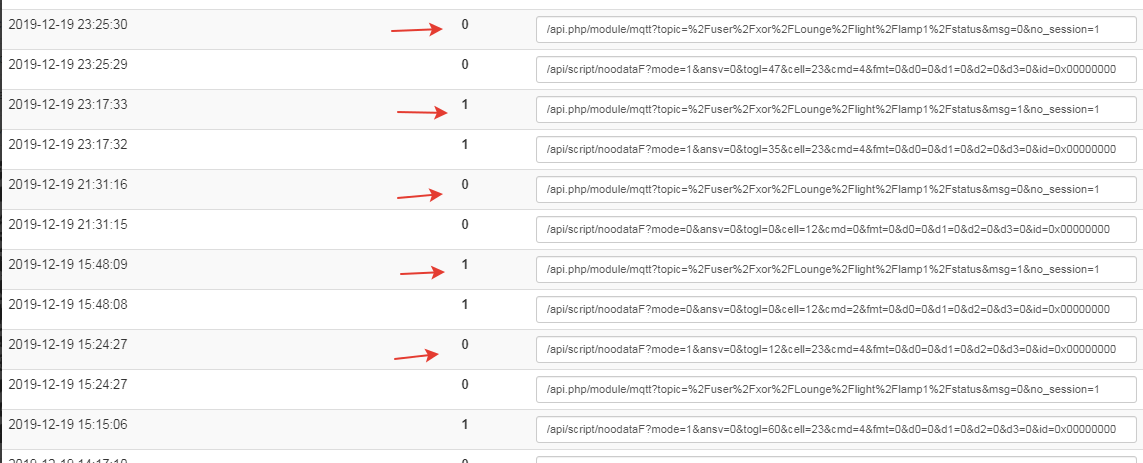The width and height of the screenshot is (1143, 463).
Task: Click the noodataF URL field containing togl=47
Action: click(836, 70)
